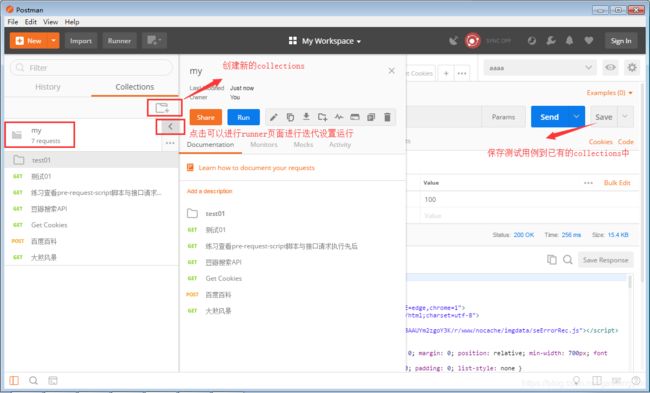Open the Save button dropdown arrow
650x393 pixels.
pos(625,116)
